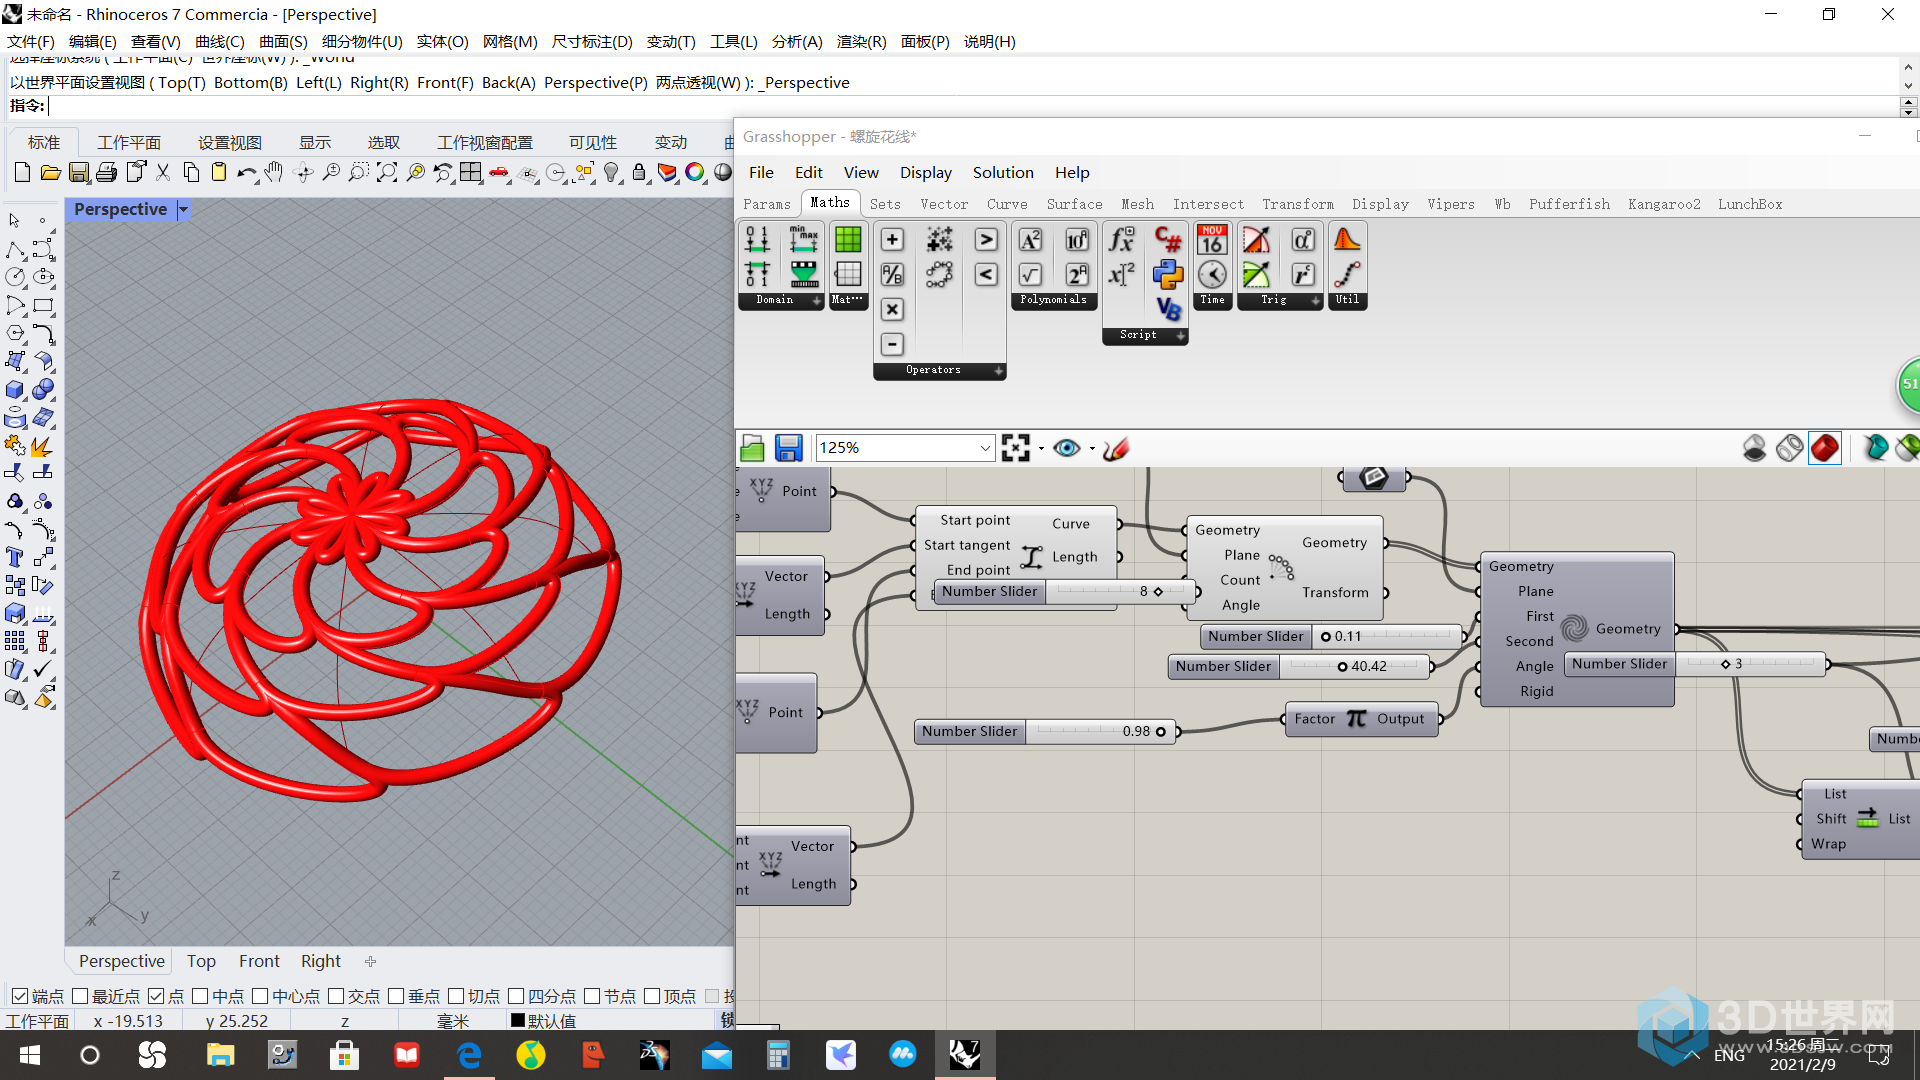Click the Grasshopper save file icon
This screenshot has height=1080, width=1920.
[x=788, y=448]
